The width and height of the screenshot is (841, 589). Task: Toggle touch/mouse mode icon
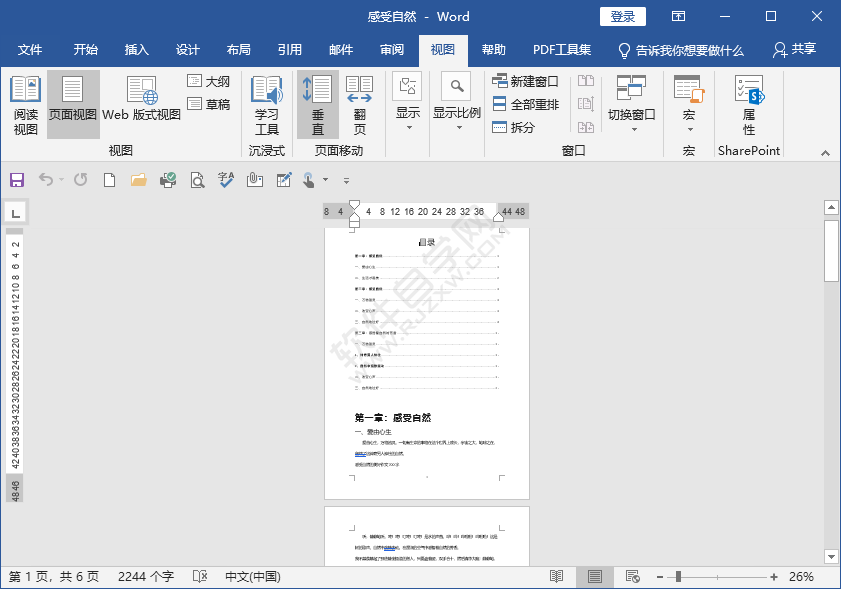(x=309, y=180)
